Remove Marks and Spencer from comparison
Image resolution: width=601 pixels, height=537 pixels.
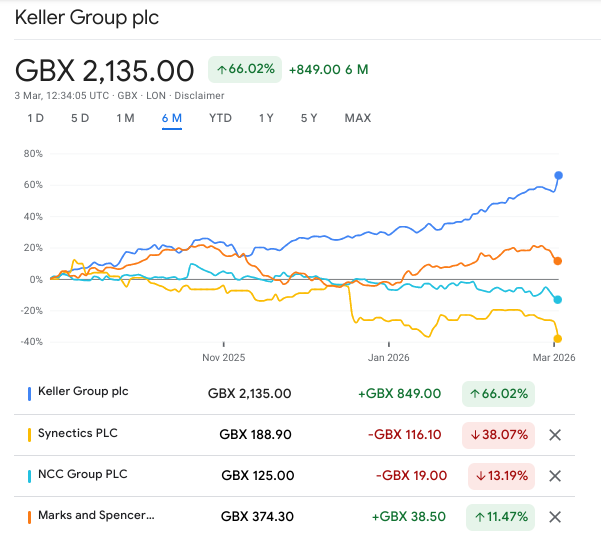click(x=555, y=517)
